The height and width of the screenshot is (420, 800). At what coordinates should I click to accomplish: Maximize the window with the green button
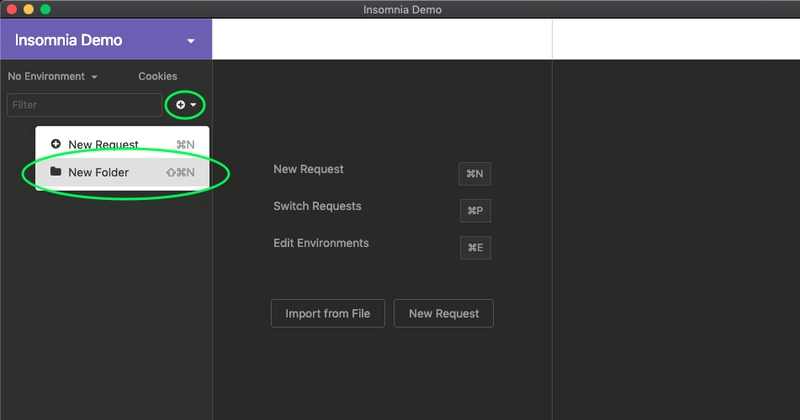point(45,9)
